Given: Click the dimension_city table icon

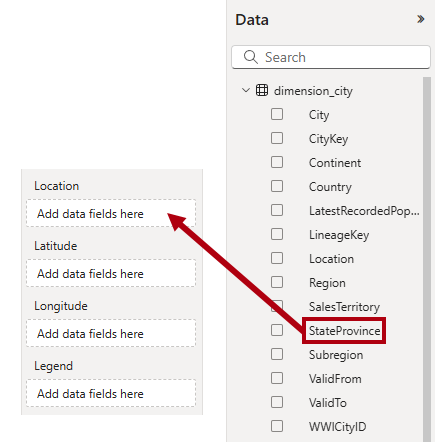Looking at the screenshot, I should (x=262, y=90).
